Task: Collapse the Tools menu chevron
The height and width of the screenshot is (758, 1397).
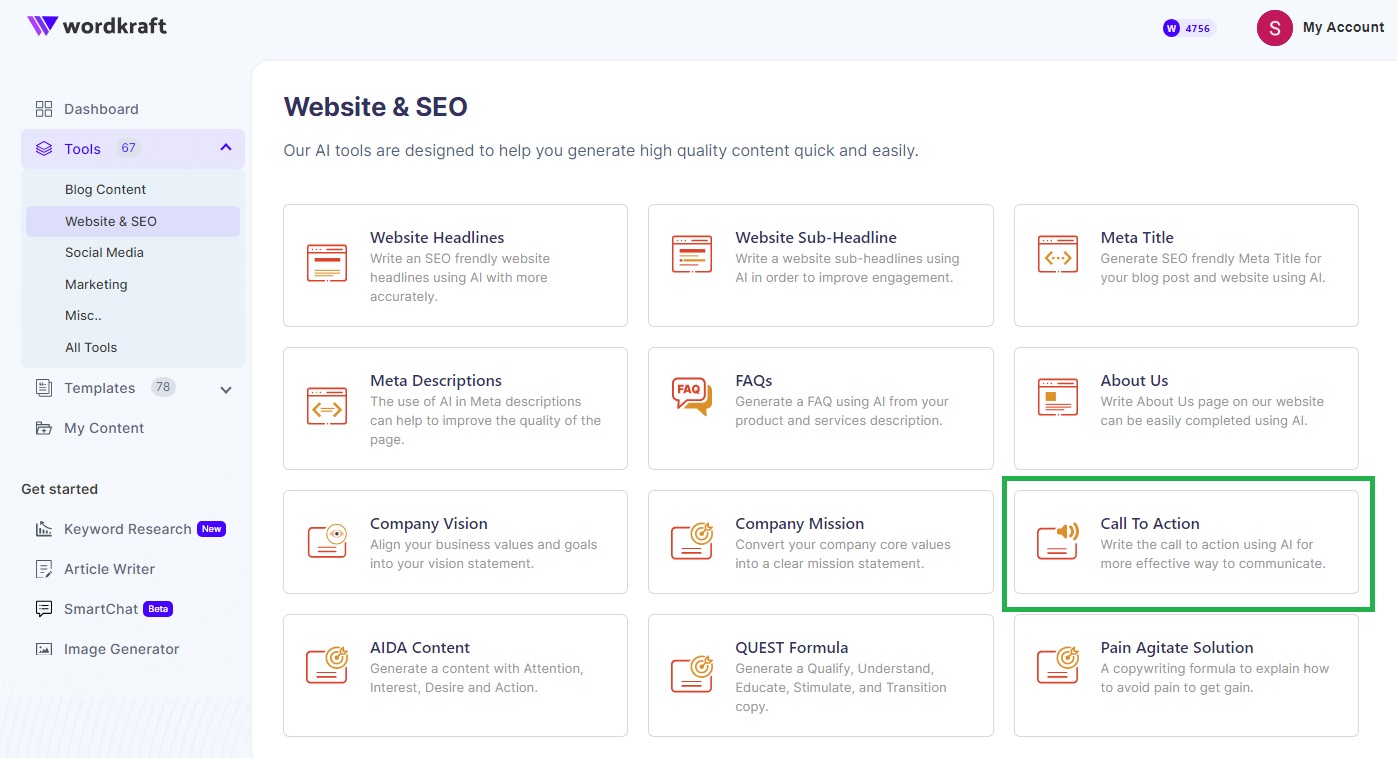Action: (226, 148)
